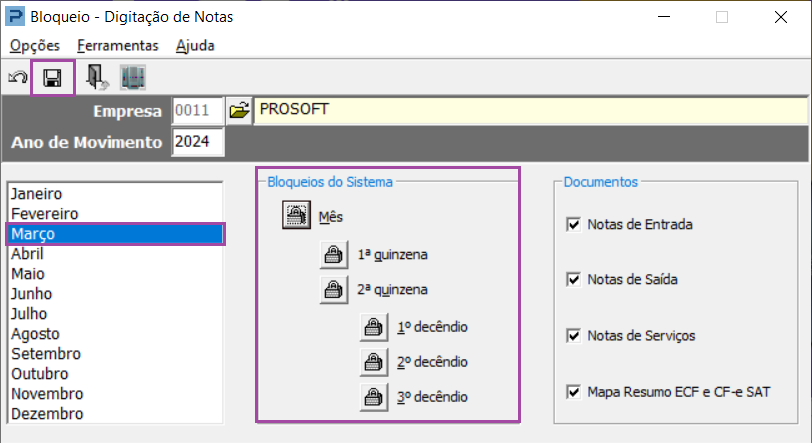
Task: Lock the 2ª quinzena padlock
Action: point(334,290)
